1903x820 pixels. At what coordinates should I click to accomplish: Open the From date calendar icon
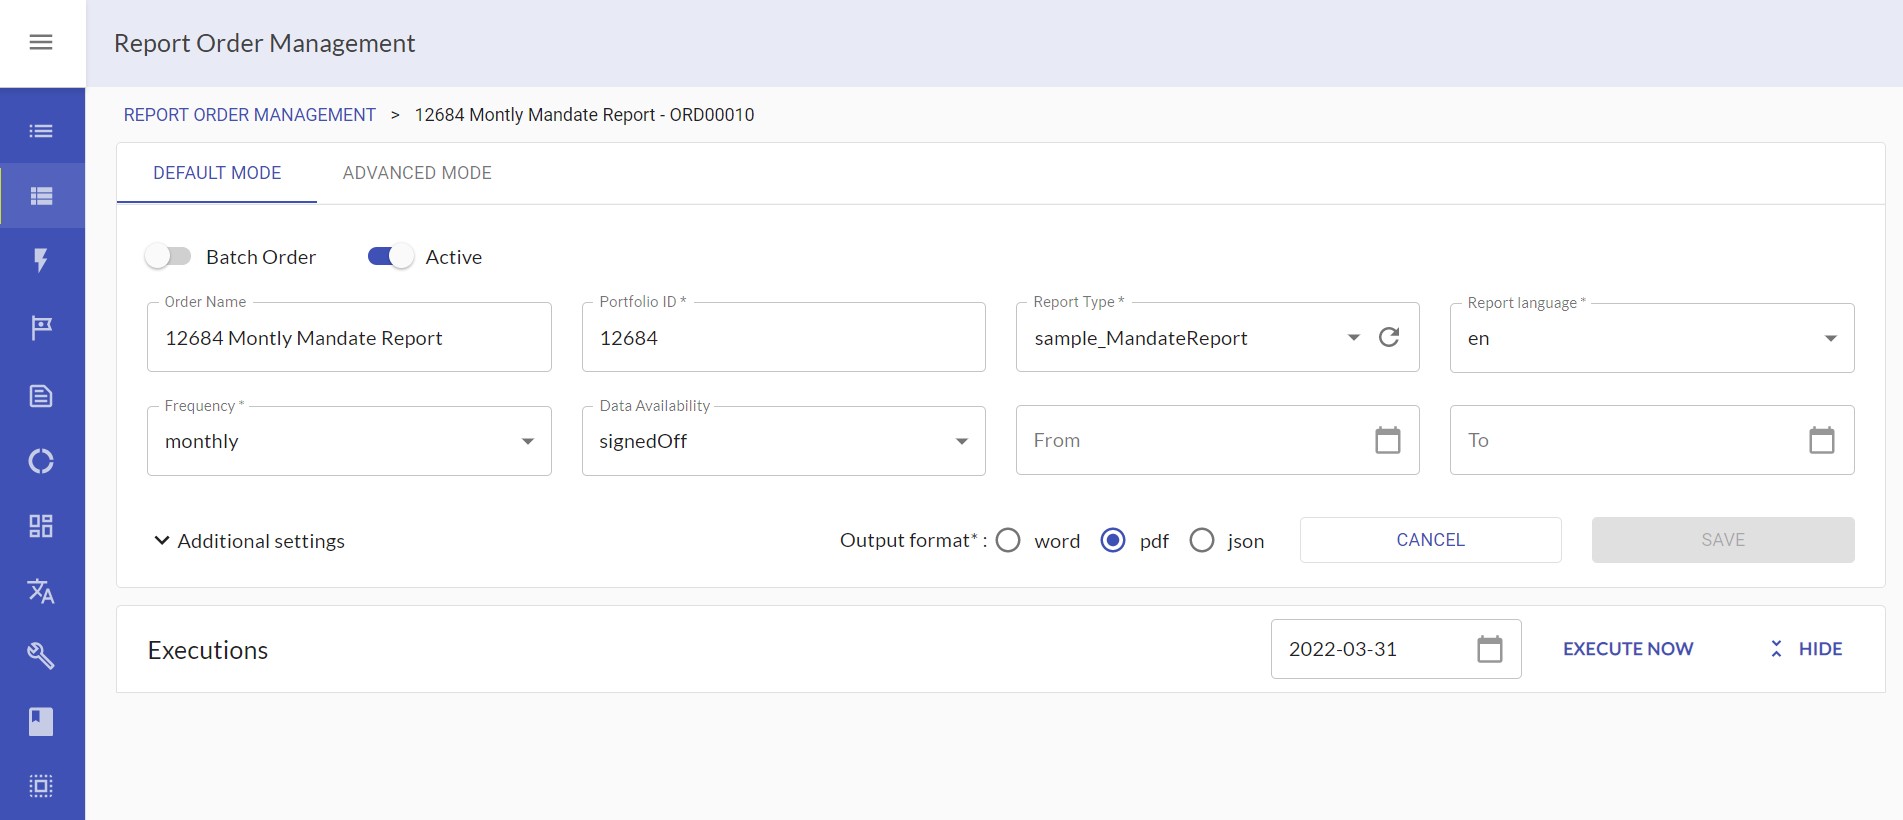1387,440
